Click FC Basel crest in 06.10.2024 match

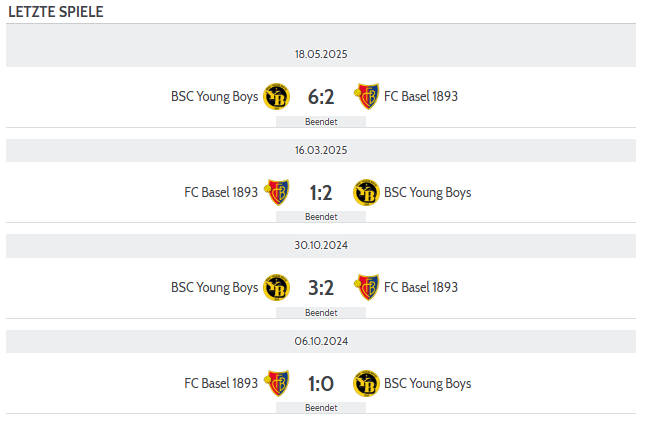point(276,383)
